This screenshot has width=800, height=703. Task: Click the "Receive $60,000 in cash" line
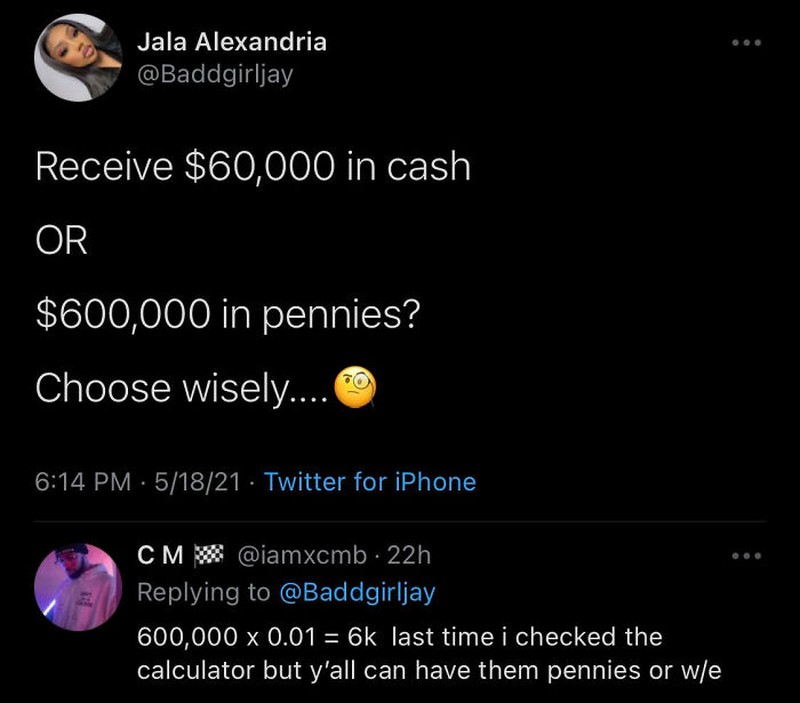pyautogui.click(x=252, y=166)
